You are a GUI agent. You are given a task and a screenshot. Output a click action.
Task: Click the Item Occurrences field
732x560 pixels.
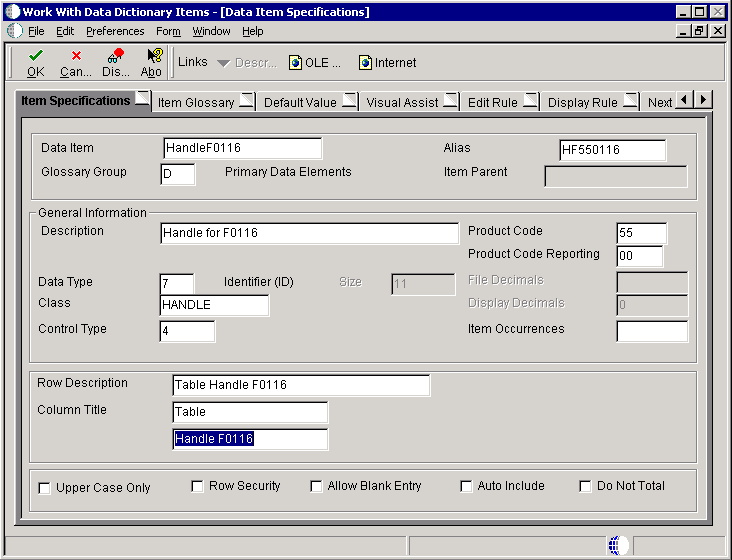(652, 331)
